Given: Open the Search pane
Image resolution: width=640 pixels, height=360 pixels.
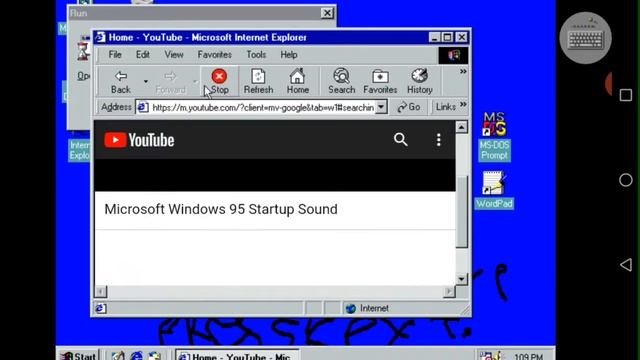Looking at the screenshot, I should (x=342, y=82).
